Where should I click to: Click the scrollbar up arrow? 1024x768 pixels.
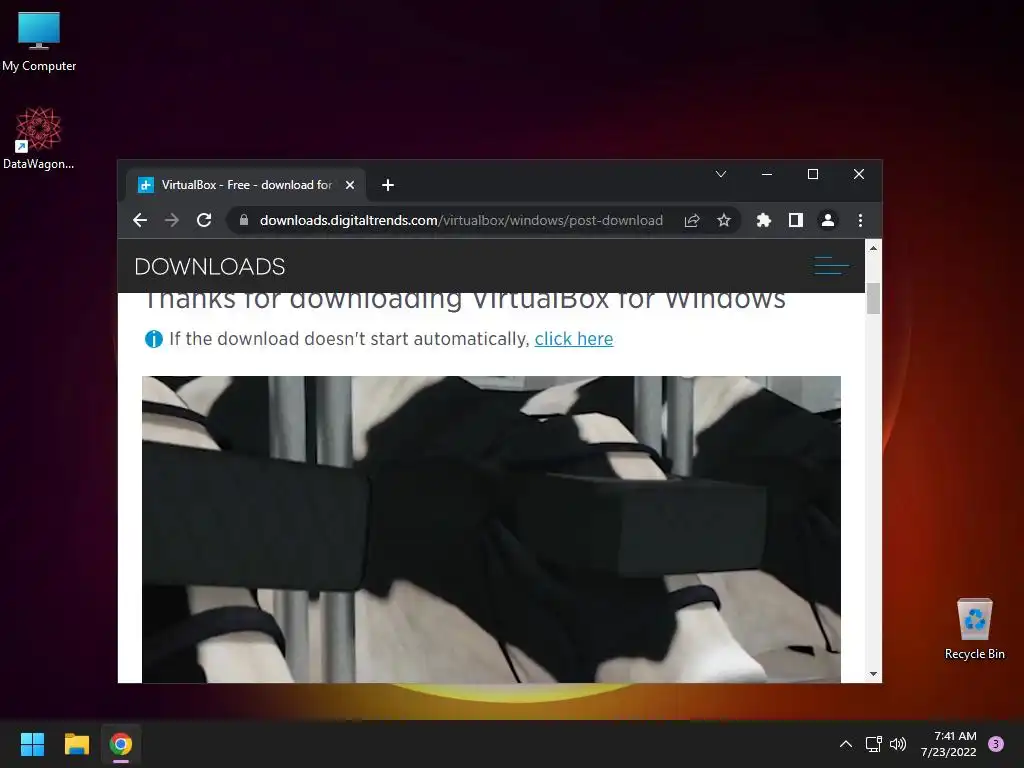(x=873, y=248)
